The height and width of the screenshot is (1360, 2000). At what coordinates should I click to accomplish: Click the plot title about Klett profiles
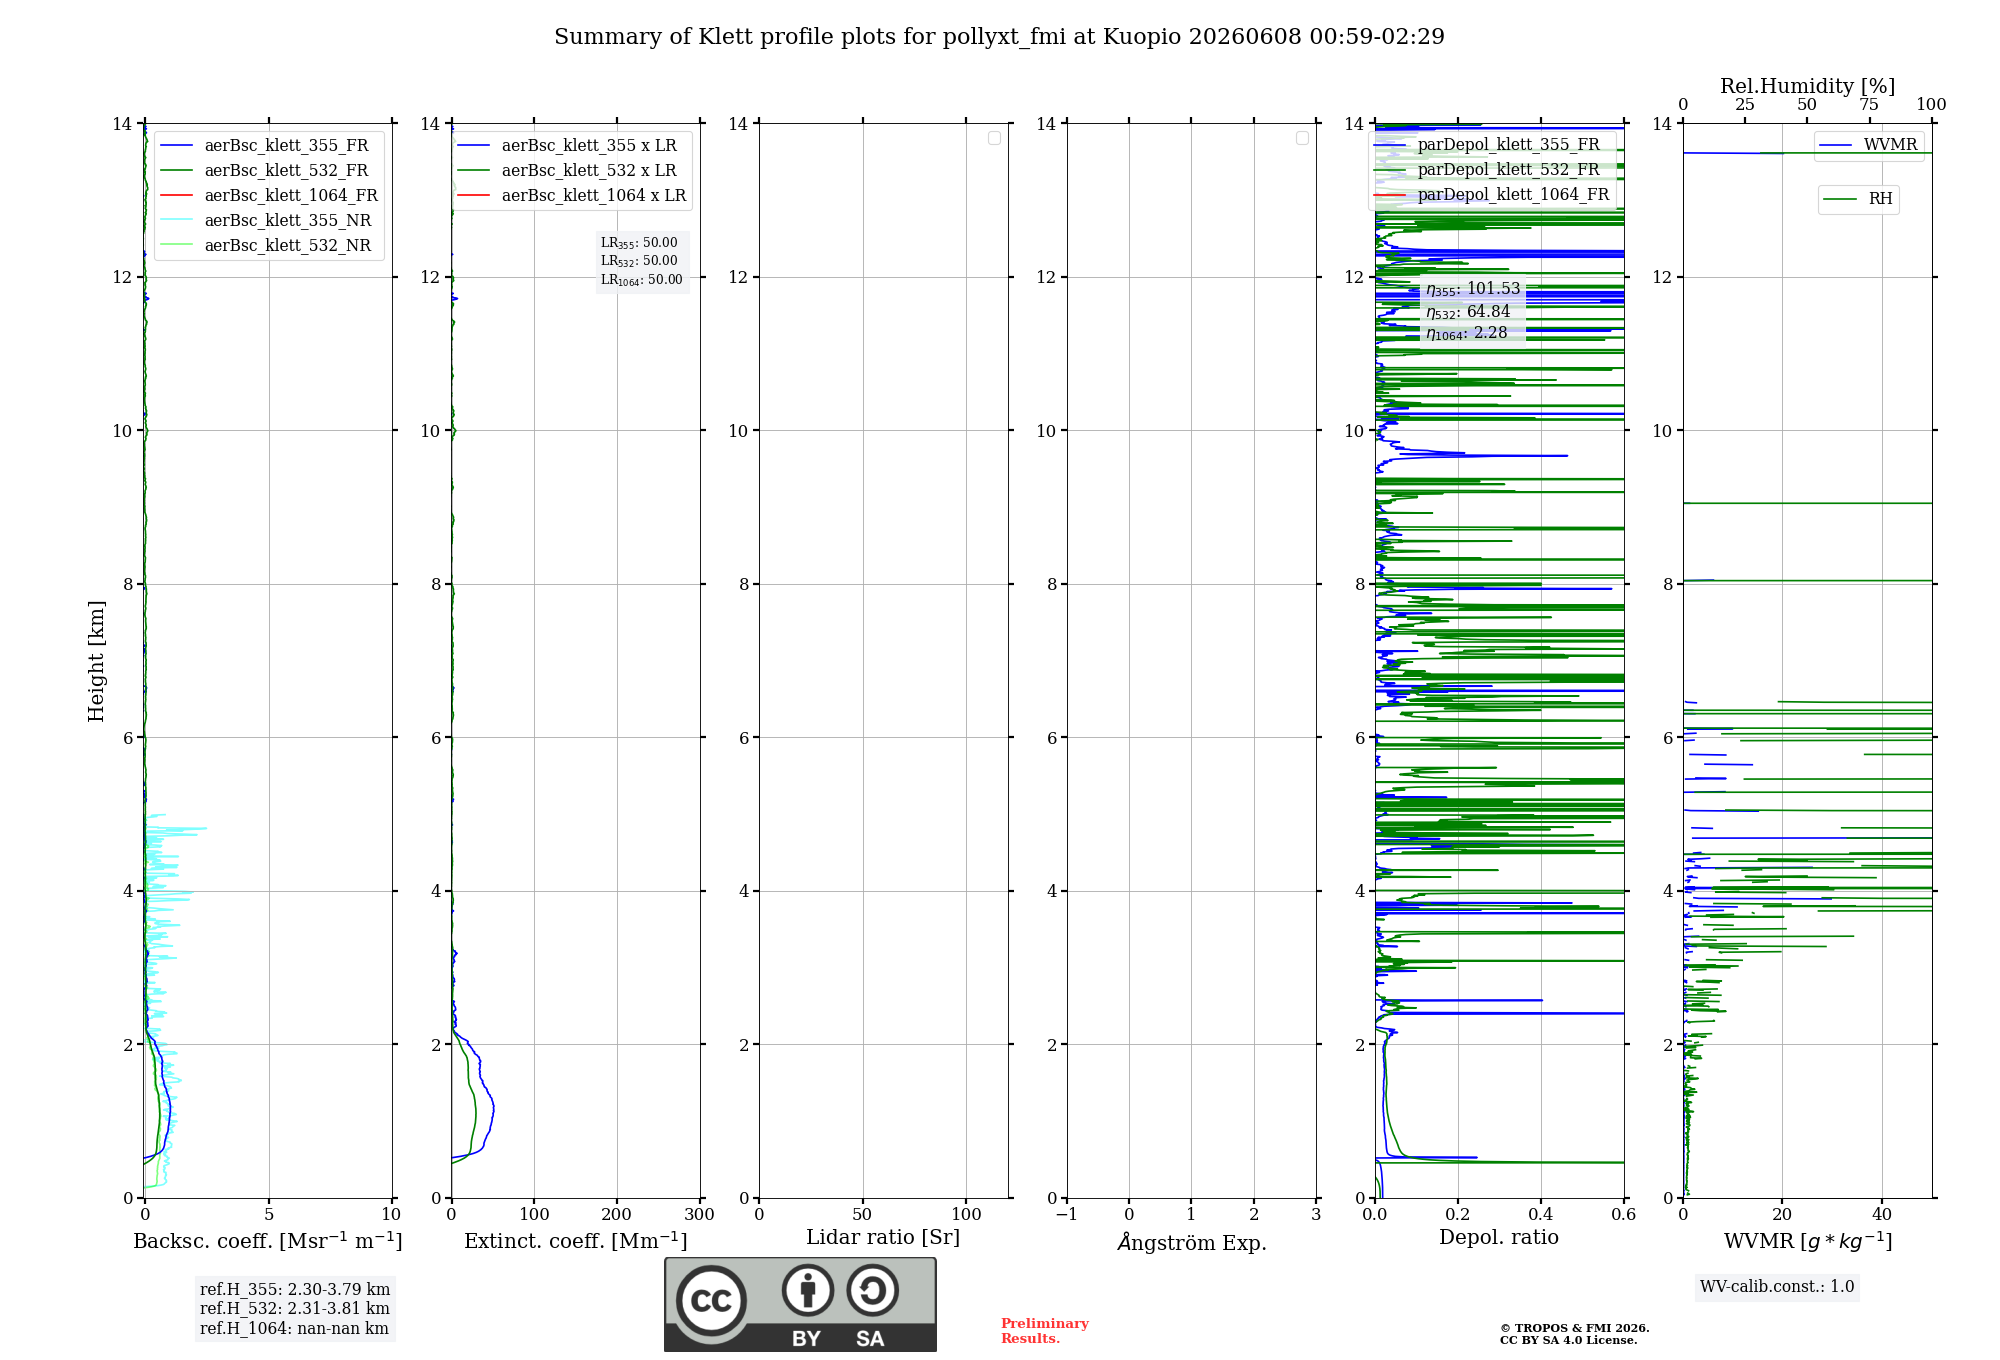[x=999, y=36]
